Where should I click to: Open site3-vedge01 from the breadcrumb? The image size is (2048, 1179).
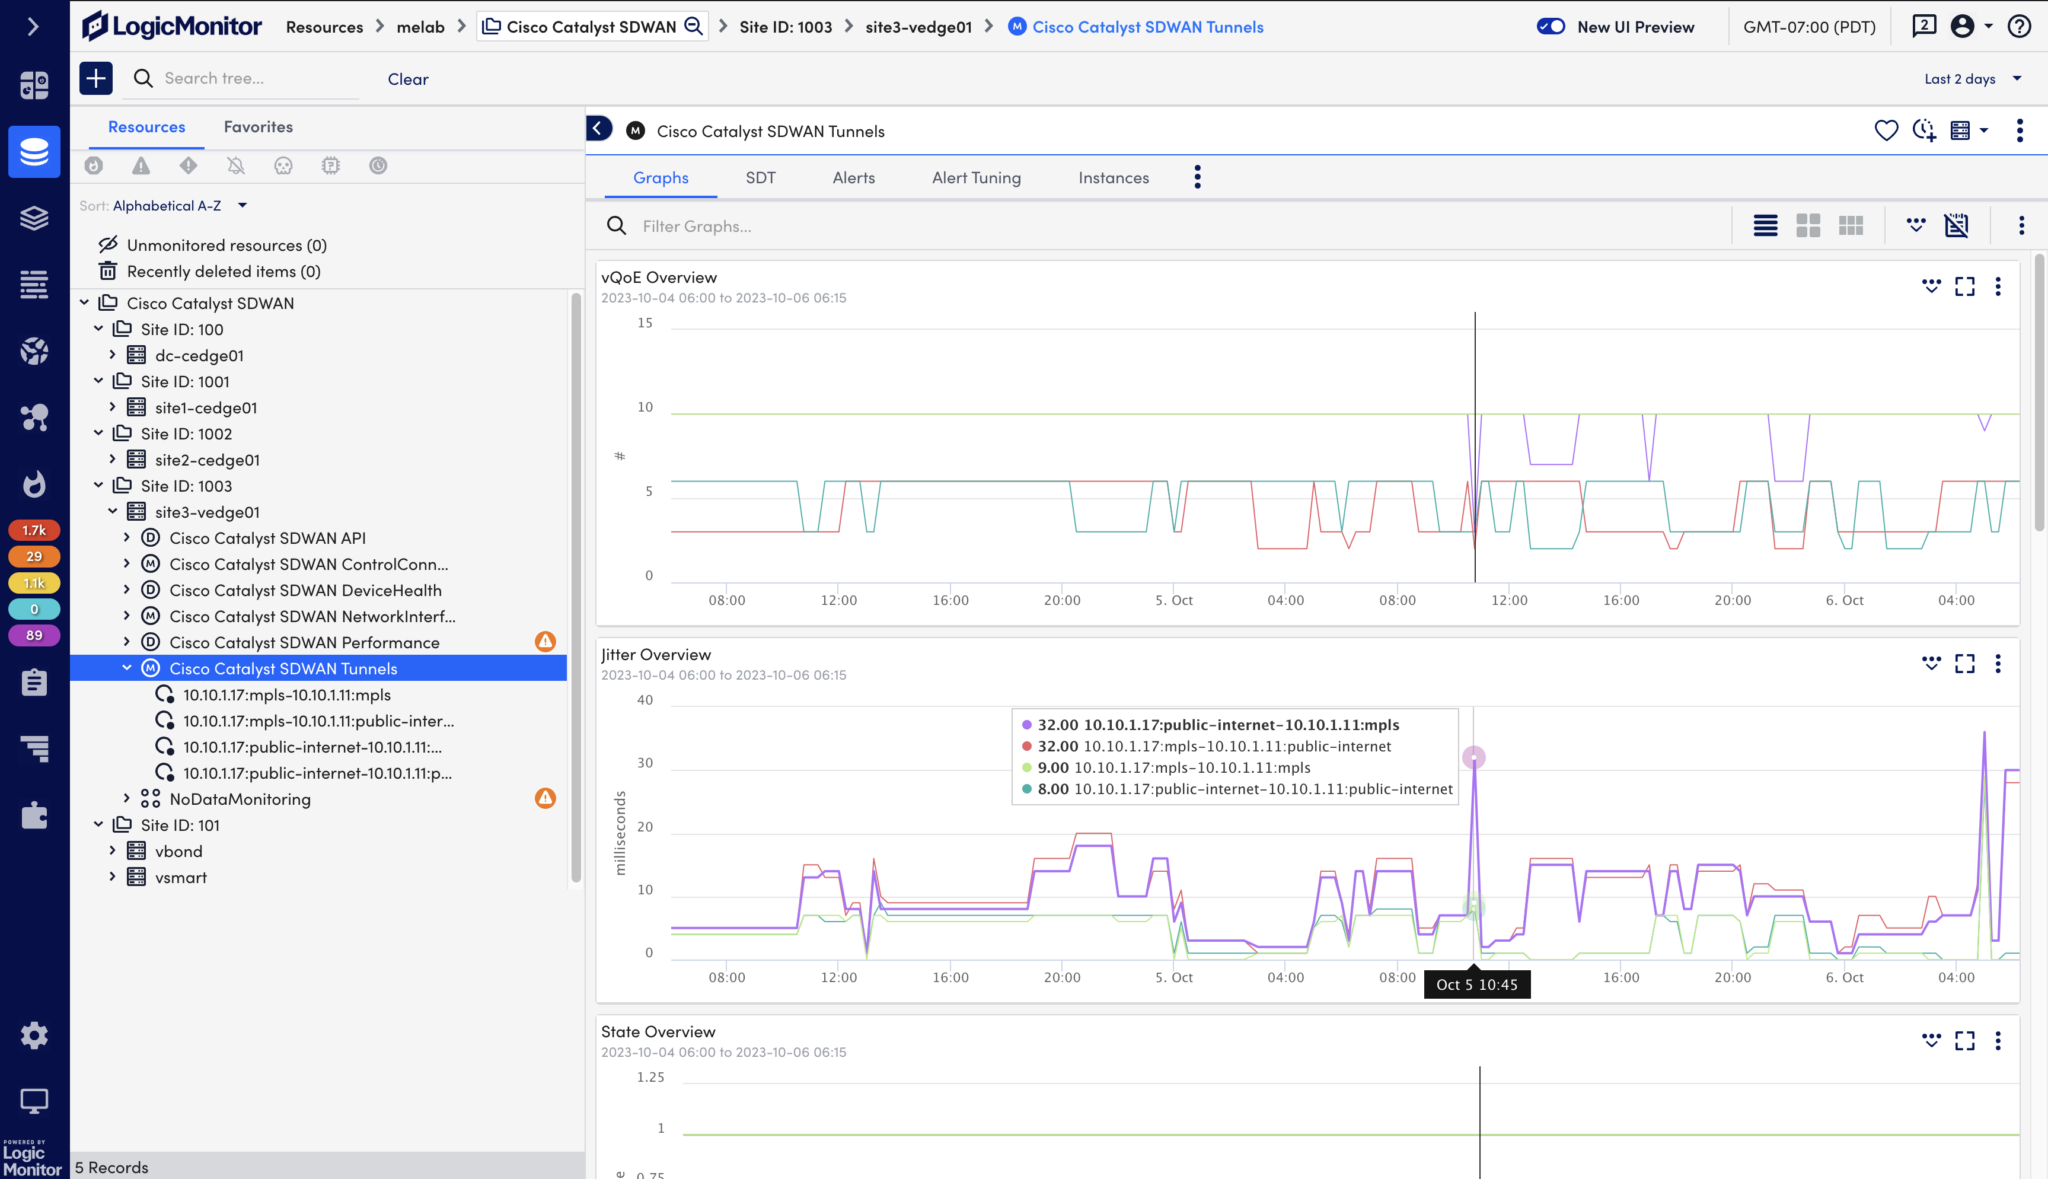917,27
